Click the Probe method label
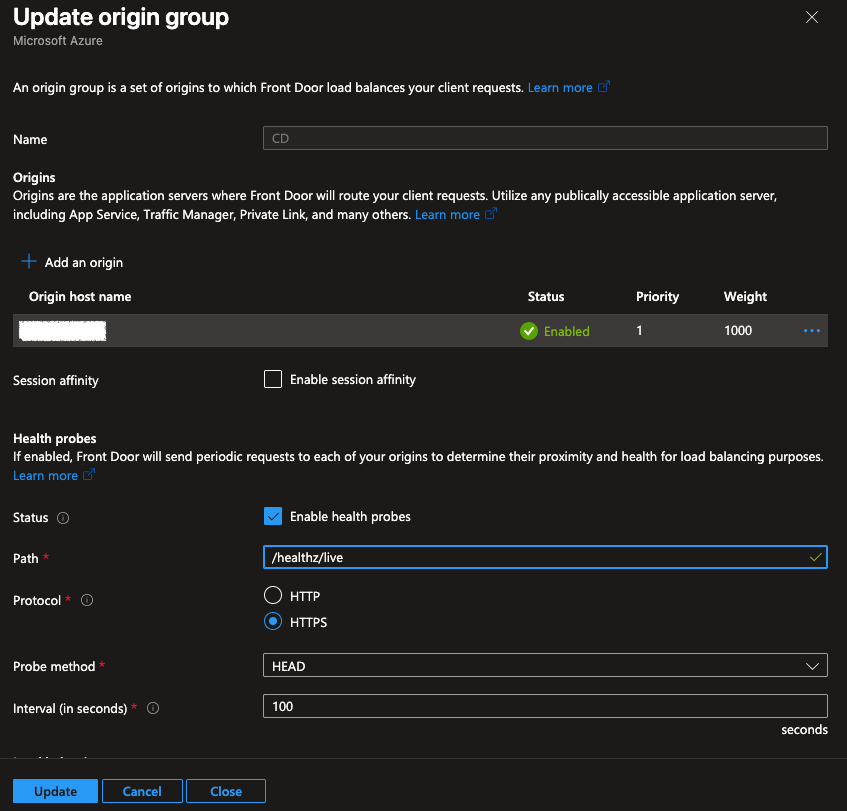The width and height of the screenshot is (847, 811). coord(54,667)
